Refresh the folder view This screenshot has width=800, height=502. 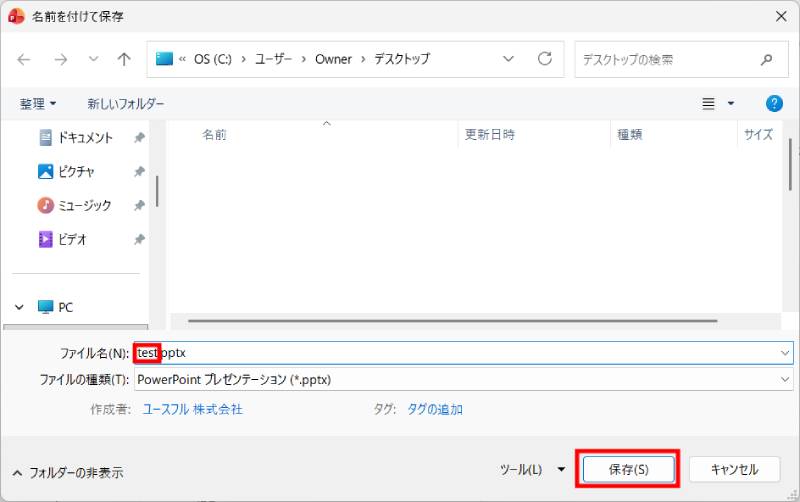pos(545,59)
